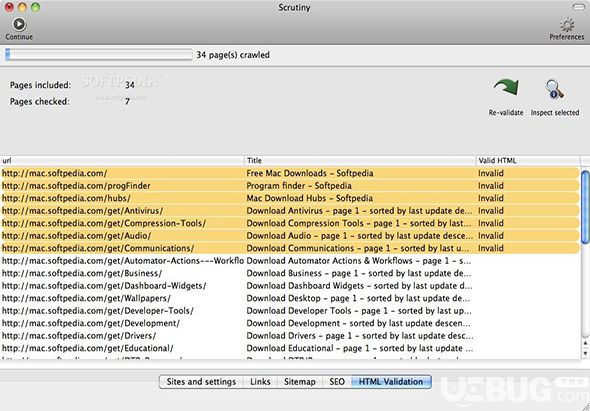The height and width of the screenshot is (411, 590).
Task: Open Preferences gear icon
Action: tap(567, 25)
